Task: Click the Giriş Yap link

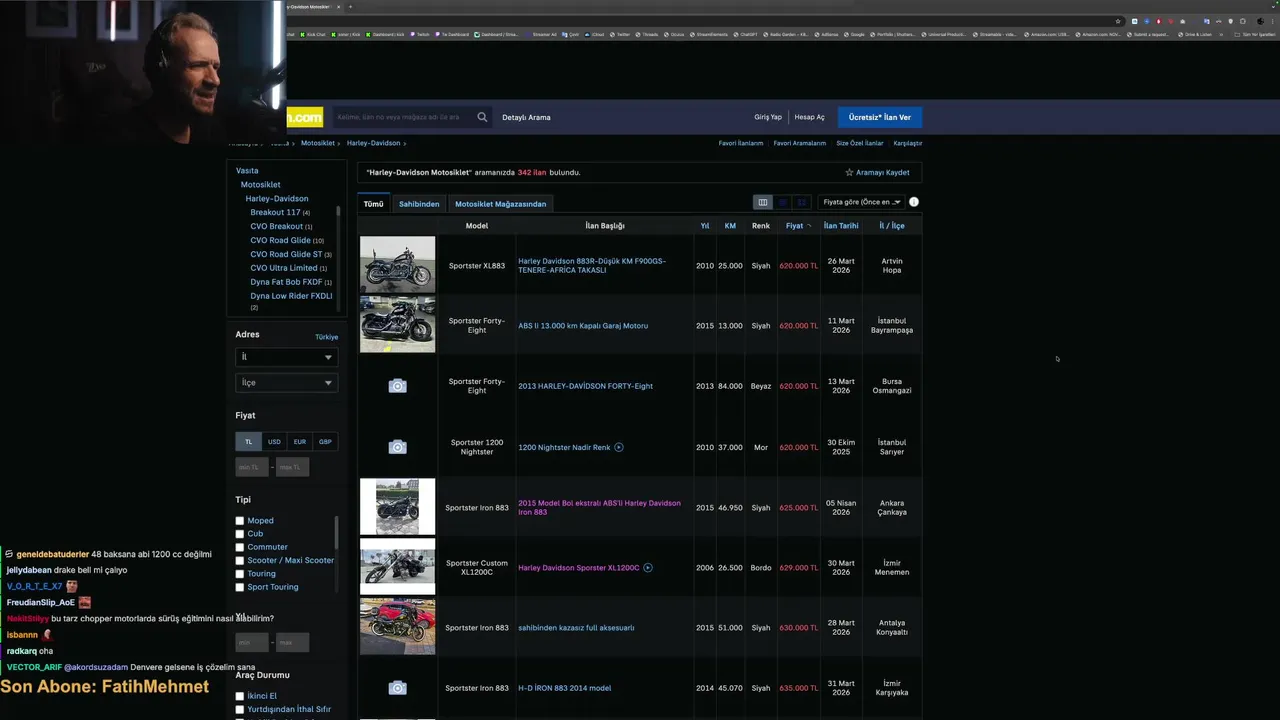Action: tap(768, 117)
